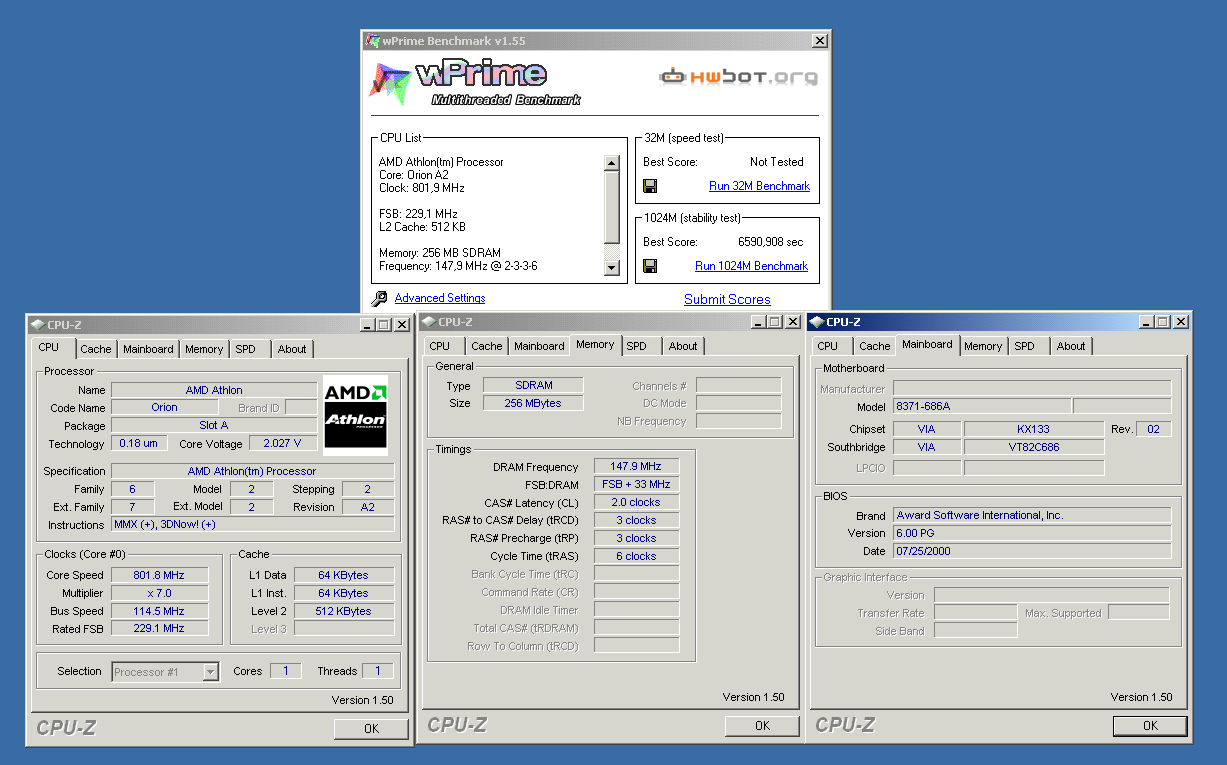Click the save icon beside Run 1024M Benchmark
Viewport: 1227px width, 765px height.
(650, 266)
